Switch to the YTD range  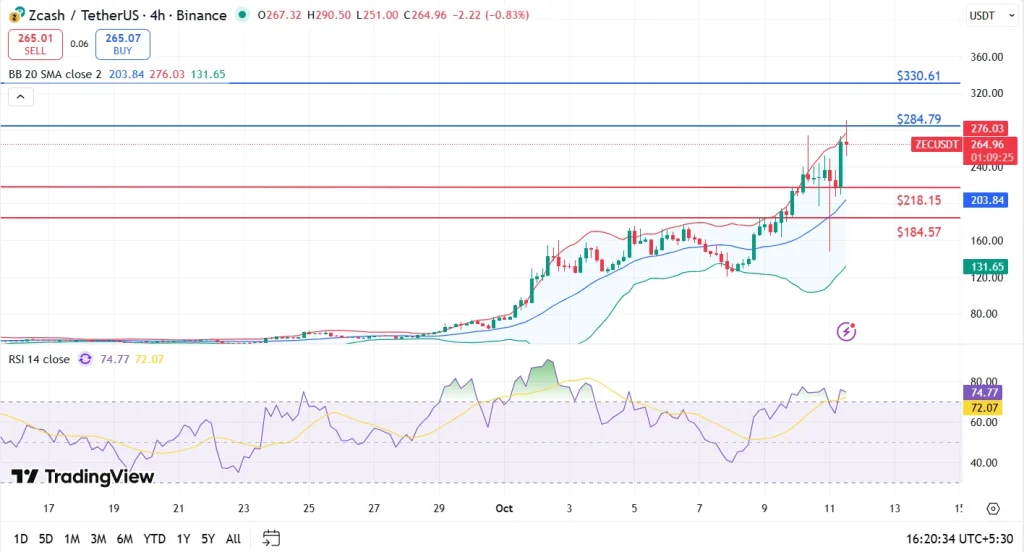pyautogui.click(x=154, y=539)
